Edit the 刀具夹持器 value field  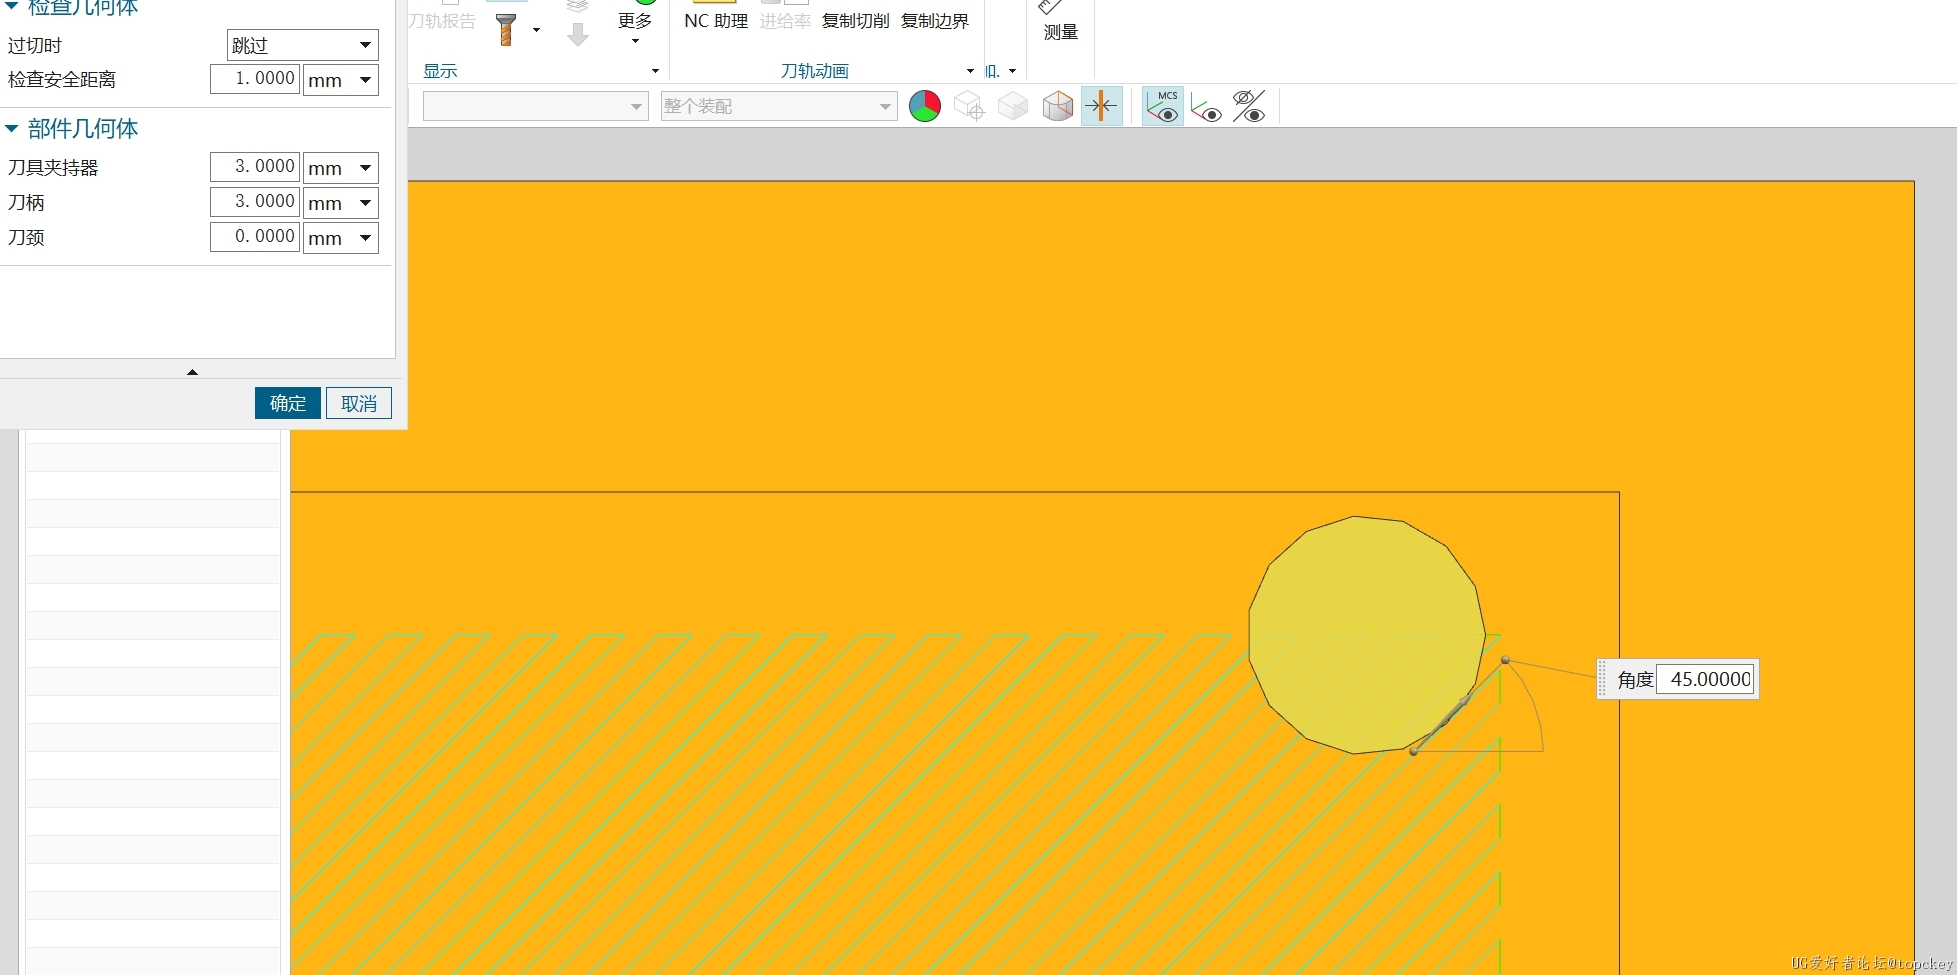pos(255,167)
